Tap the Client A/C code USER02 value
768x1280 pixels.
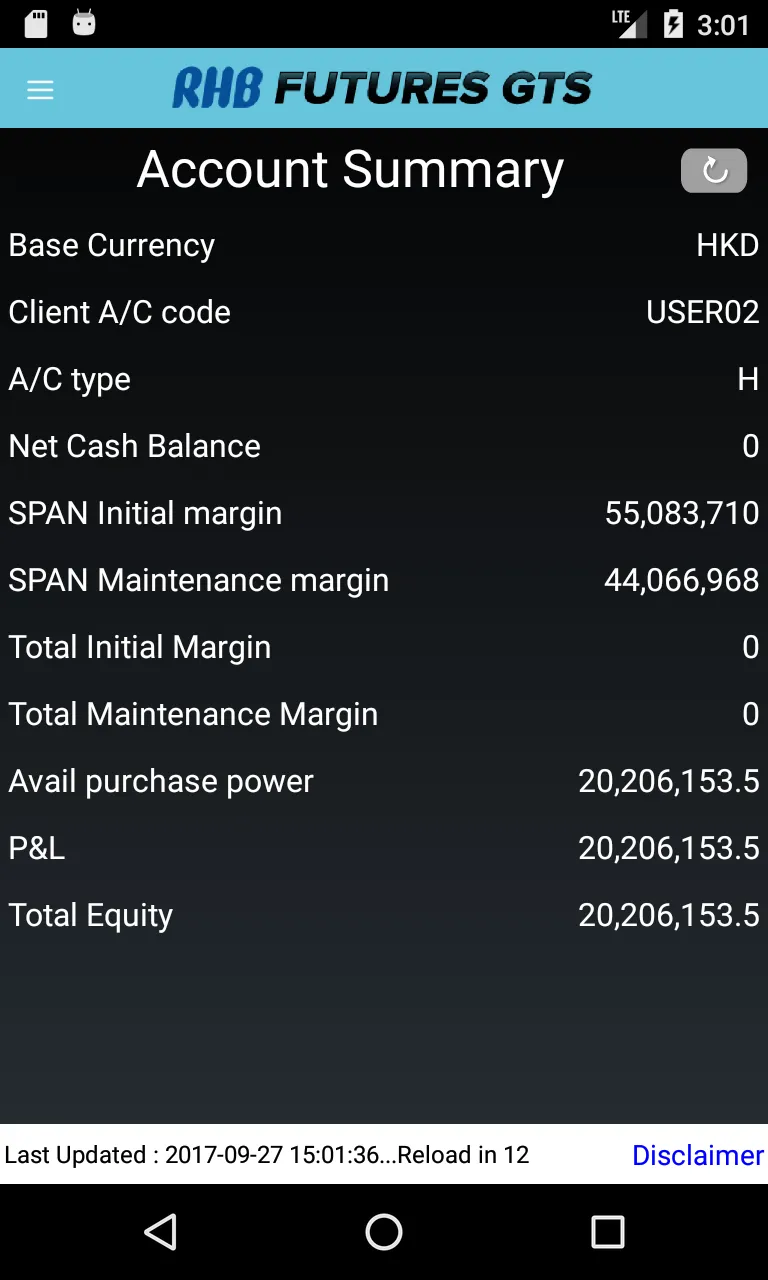coord(702,312)
